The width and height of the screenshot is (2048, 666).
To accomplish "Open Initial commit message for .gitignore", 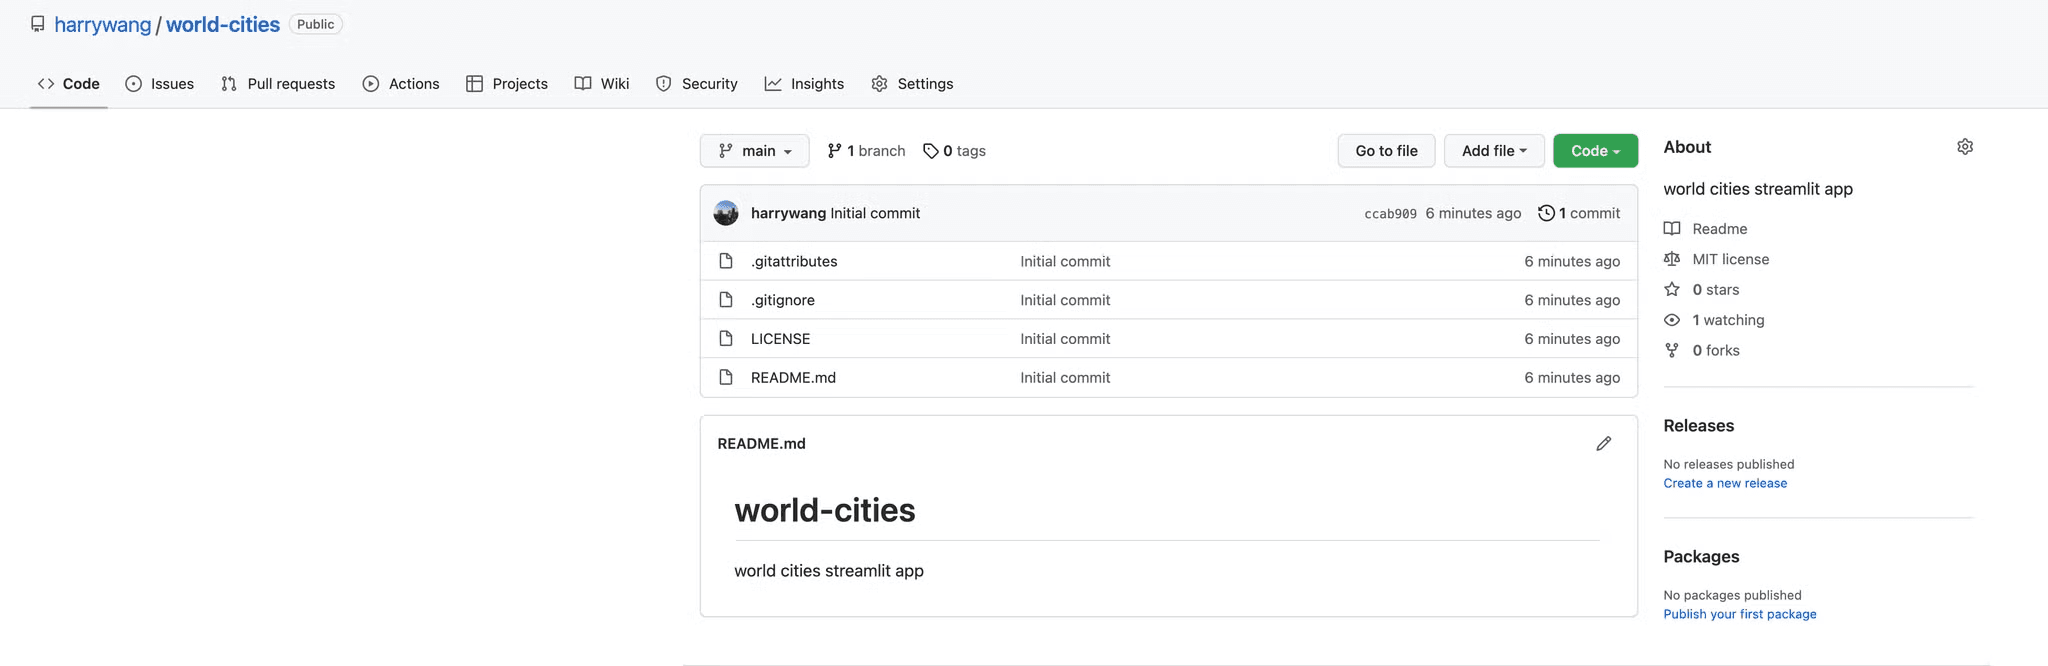I will [x=1065, y=300].
